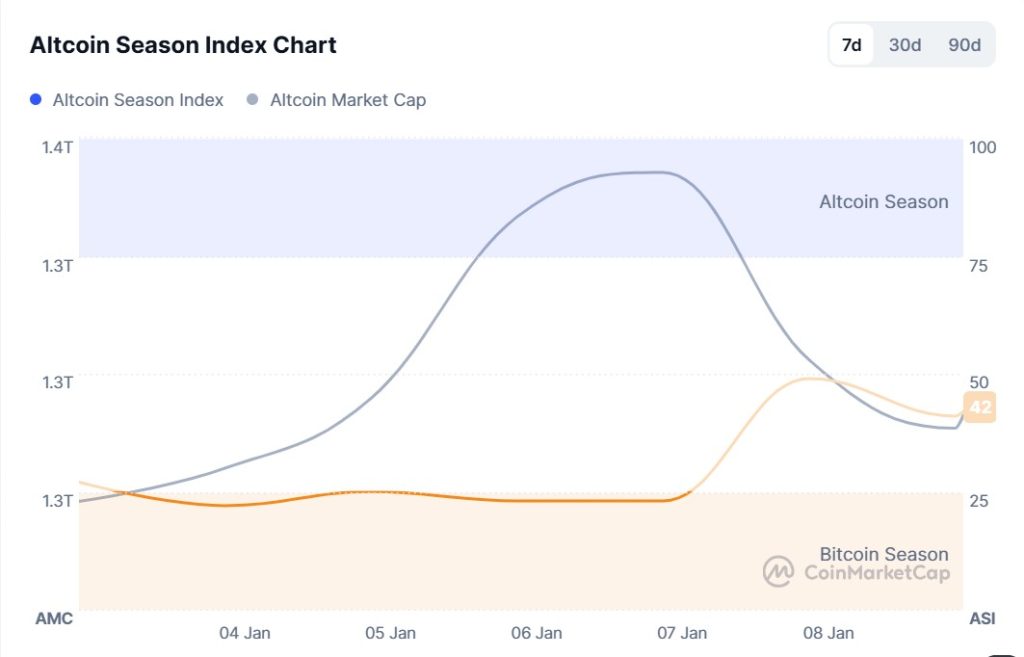Click the Altcoin Season band label

(x=883, y=202)
